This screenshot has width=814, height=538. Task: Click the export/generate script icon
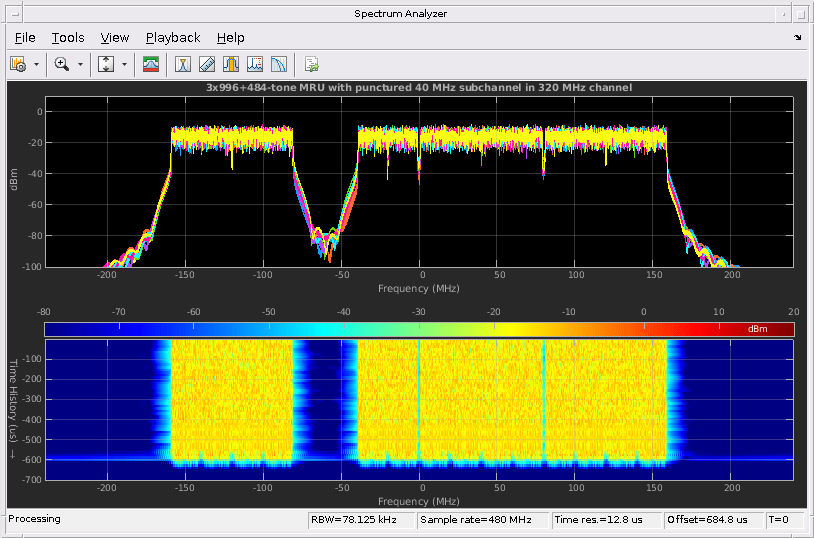point(312,64)
